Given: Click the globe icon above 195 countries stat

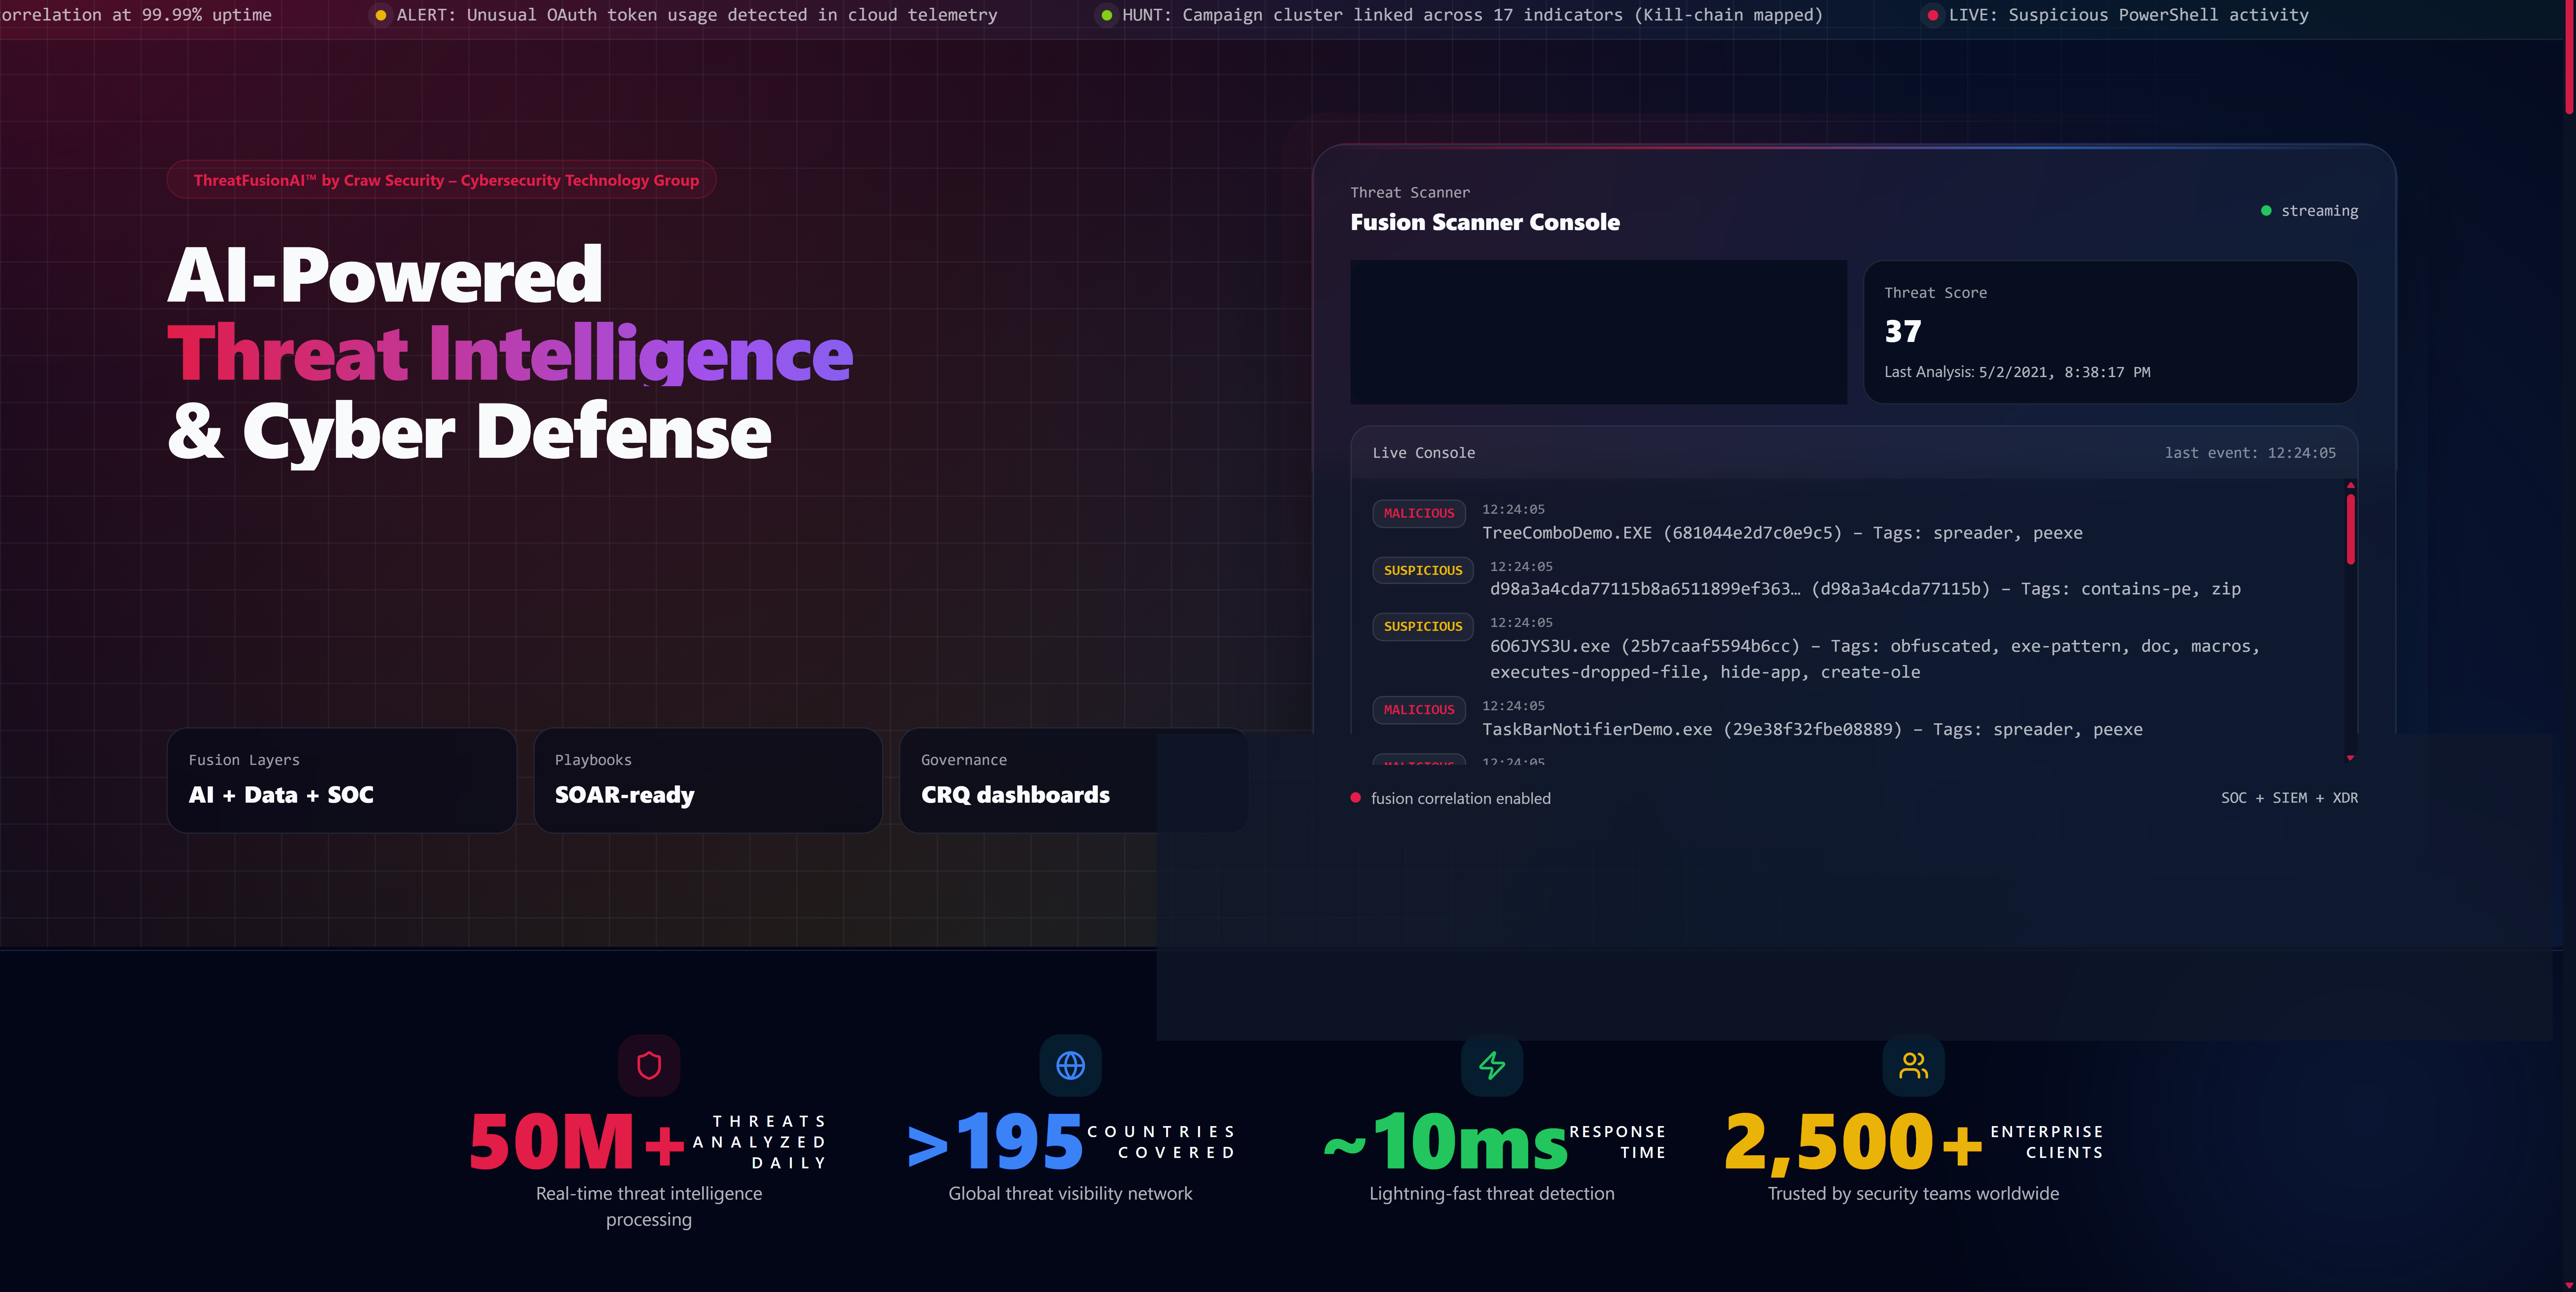Looking at the screenshot, I should click(1070, 1065).
